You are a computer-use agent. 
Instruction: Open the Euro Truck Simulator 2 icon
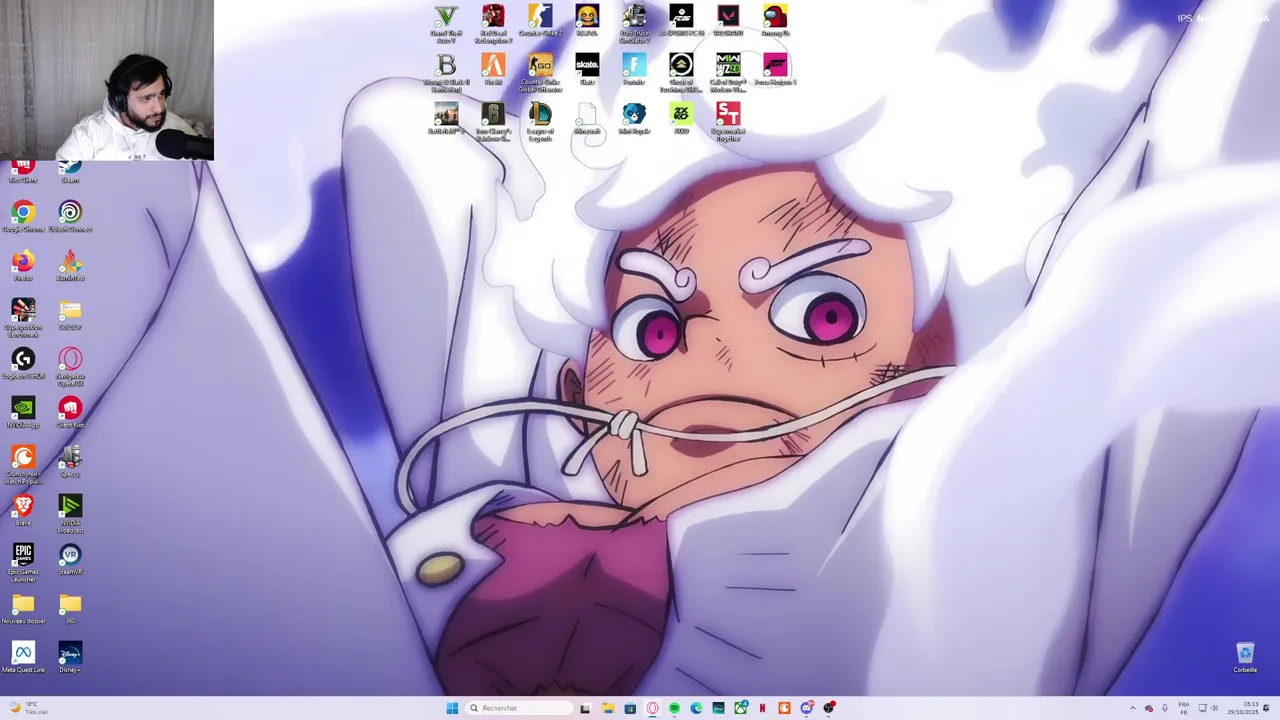(634, 23)
